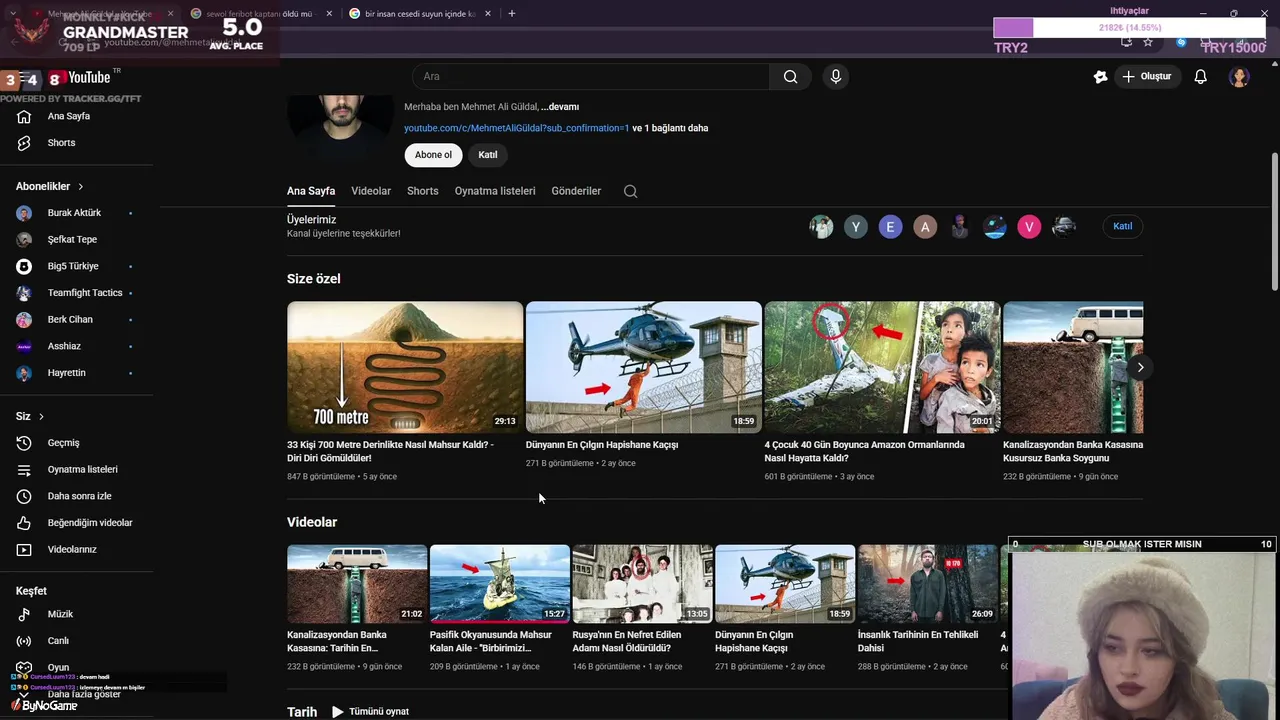The width and height of the screenshot is (1280, 720).
Task: Click Tümünü oynat play all
Action: (370, 712)
